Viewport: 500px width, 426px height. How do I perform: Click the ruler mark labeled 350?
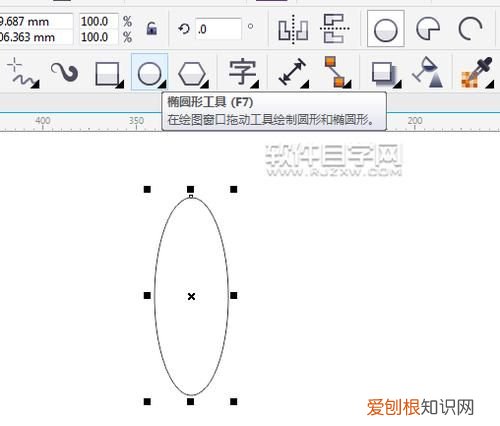tap(137, 120)
